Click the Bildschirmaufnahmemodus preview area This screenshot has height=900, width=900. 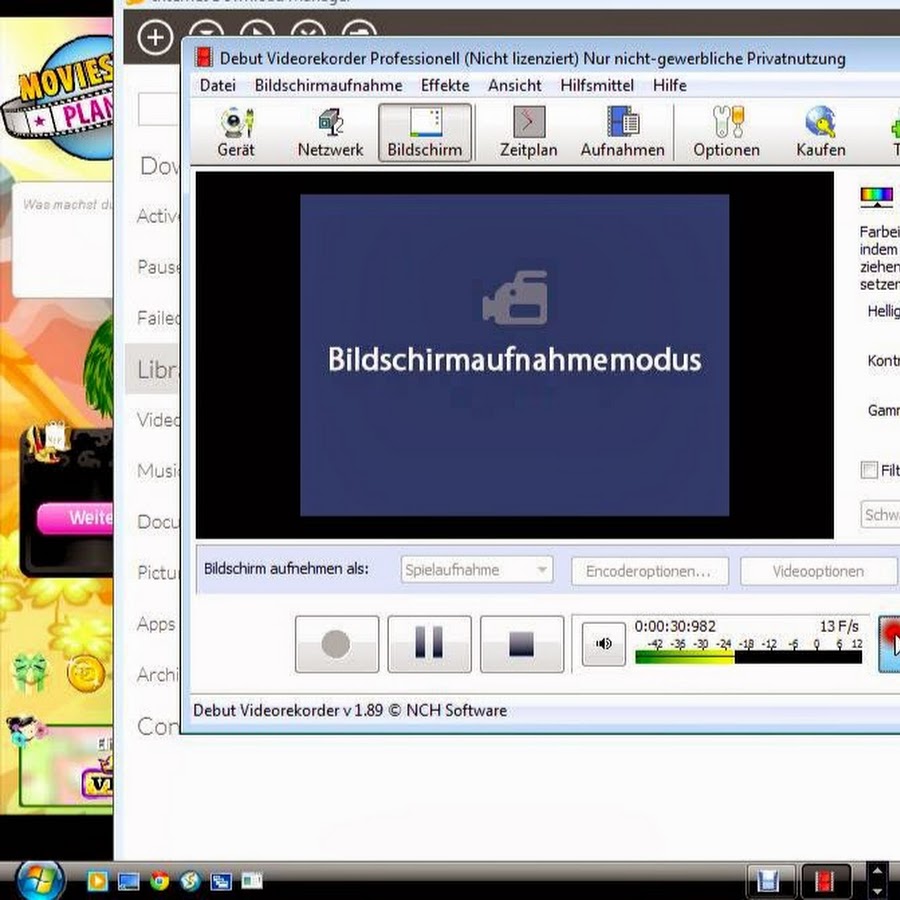coord(515,355)
